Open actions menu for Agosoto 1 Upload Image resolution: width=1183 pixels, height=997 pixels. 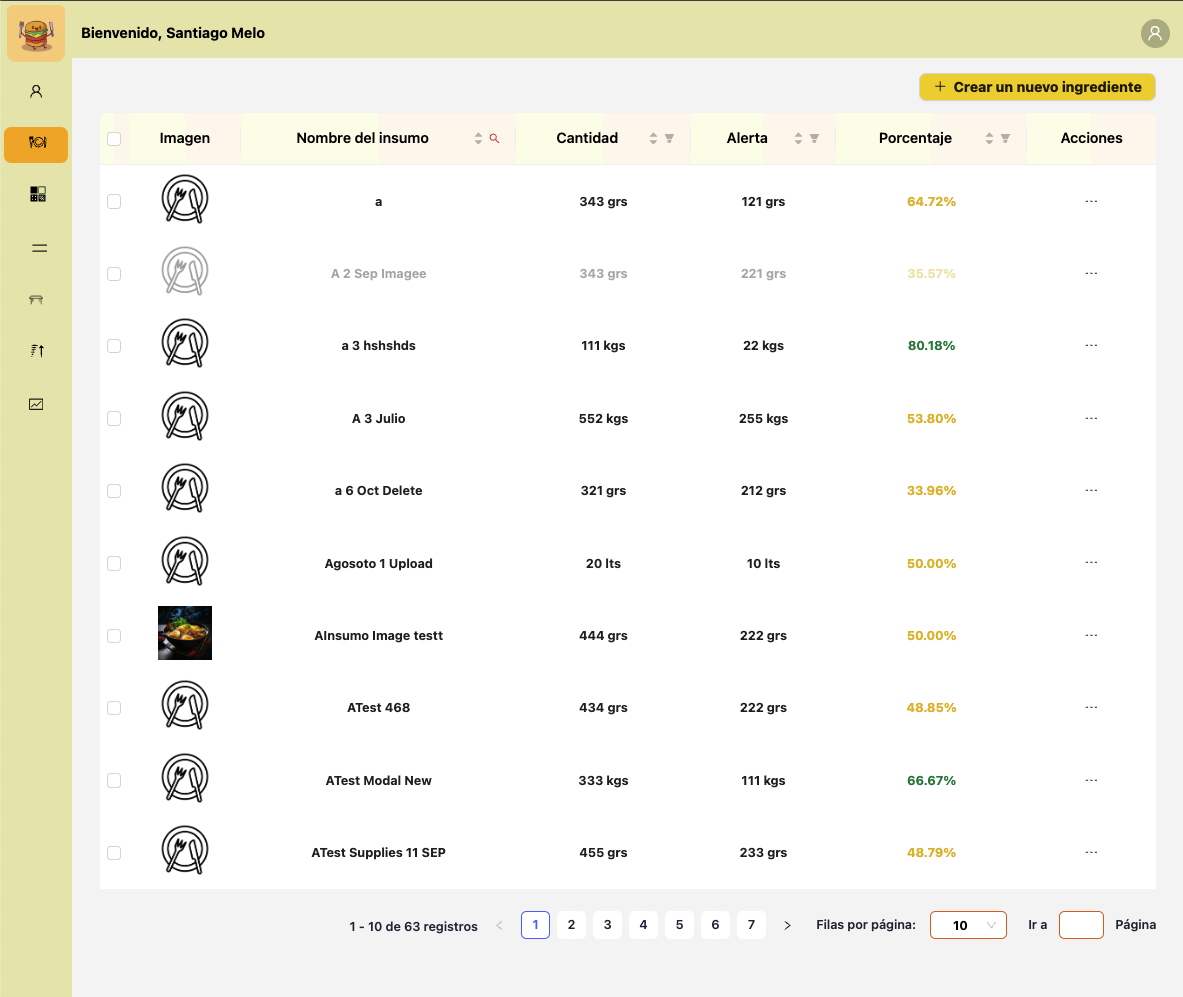pyautogui.click(x=1091, y=563)
